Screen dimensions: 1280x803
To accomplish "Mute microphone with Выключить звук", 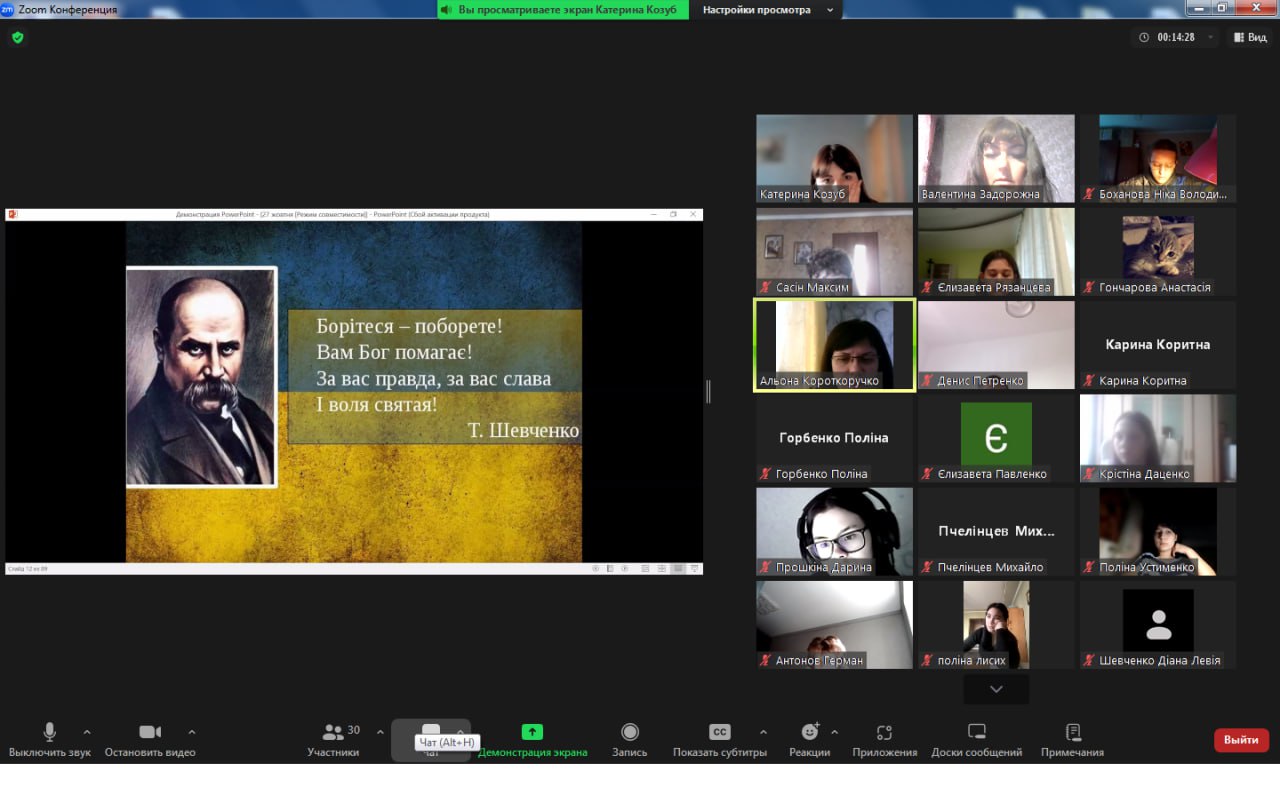I will [x=49, y=733].
